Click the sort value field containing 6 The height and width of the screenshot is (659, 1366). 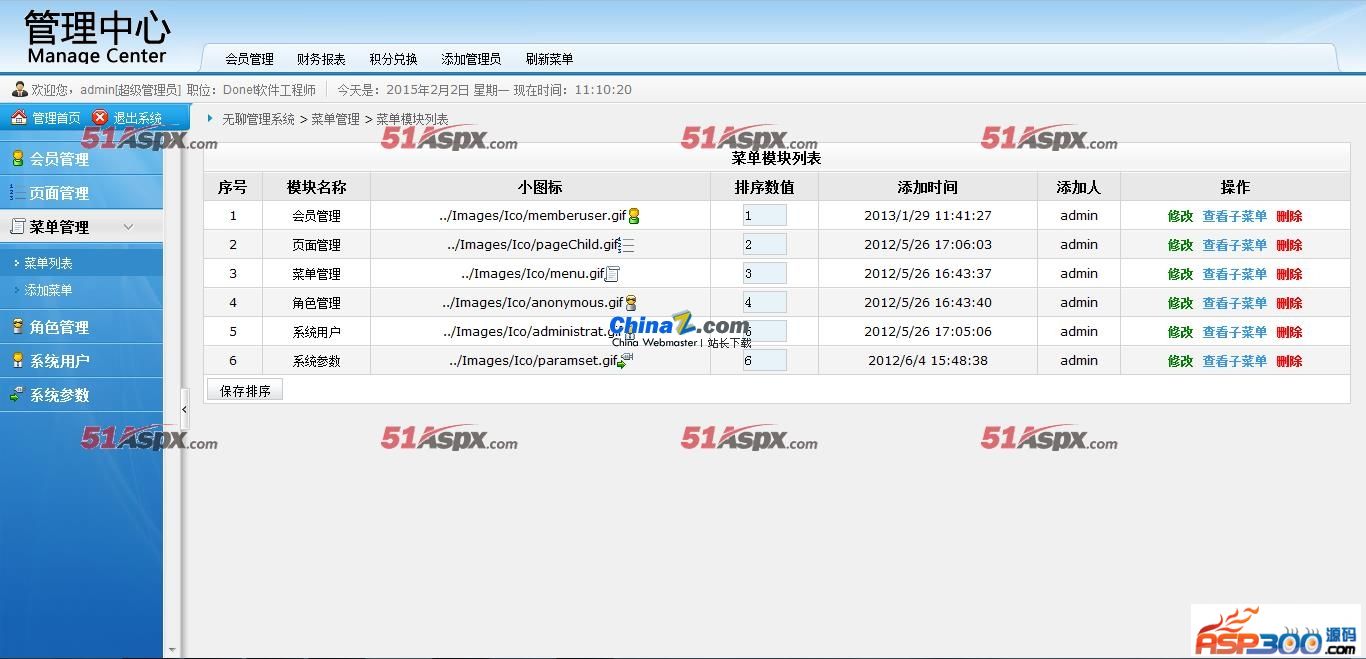pos(764,360)
